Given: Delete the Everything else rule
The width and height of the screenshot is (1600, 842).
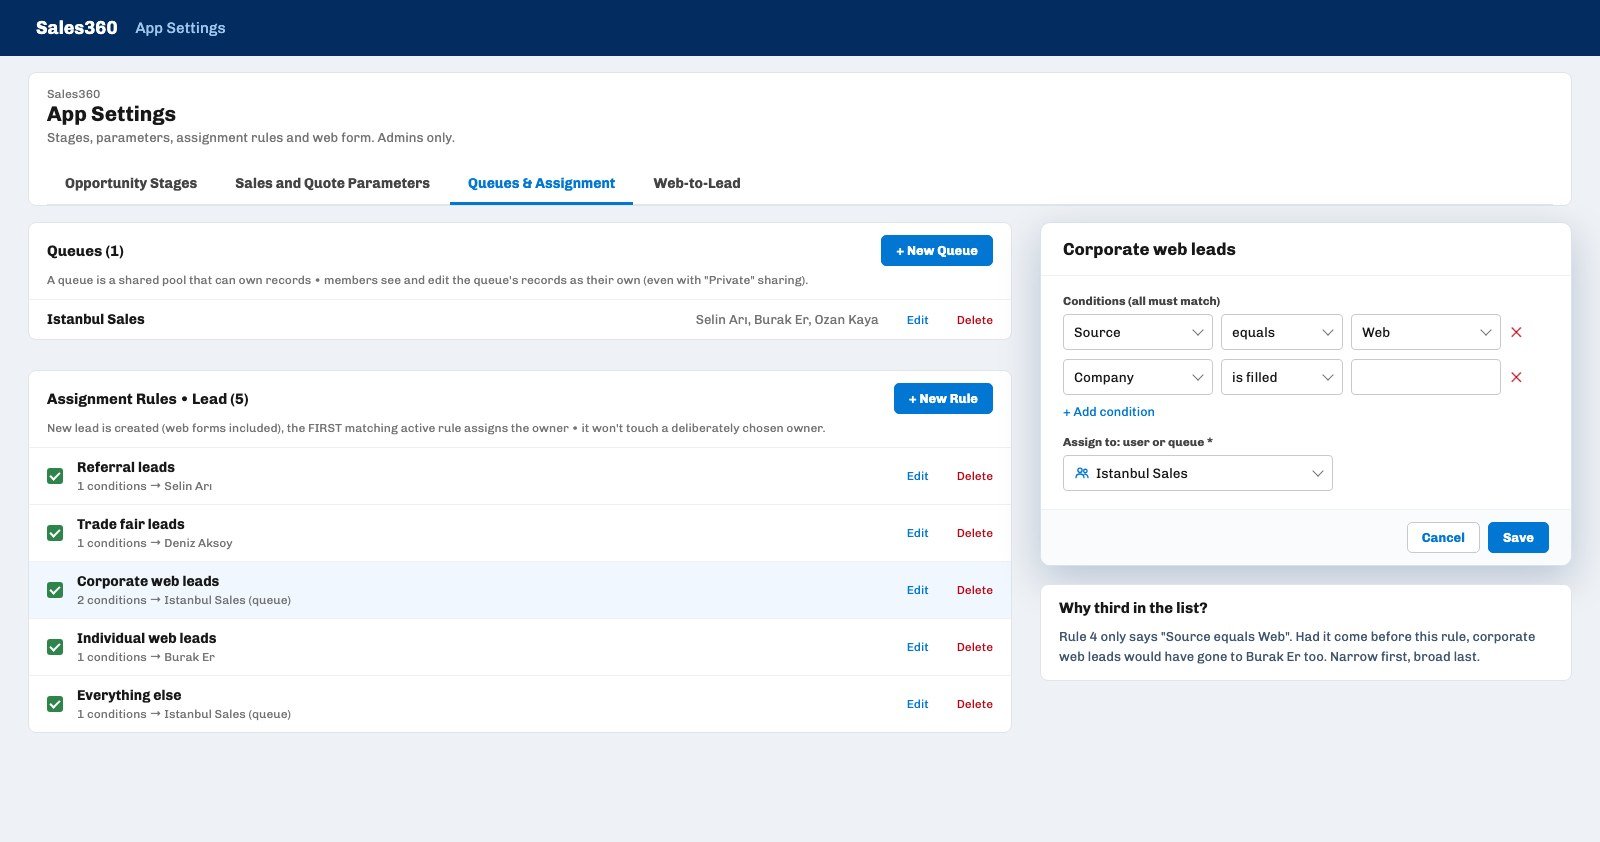Looking at the screenshot, I should point(974,704).
